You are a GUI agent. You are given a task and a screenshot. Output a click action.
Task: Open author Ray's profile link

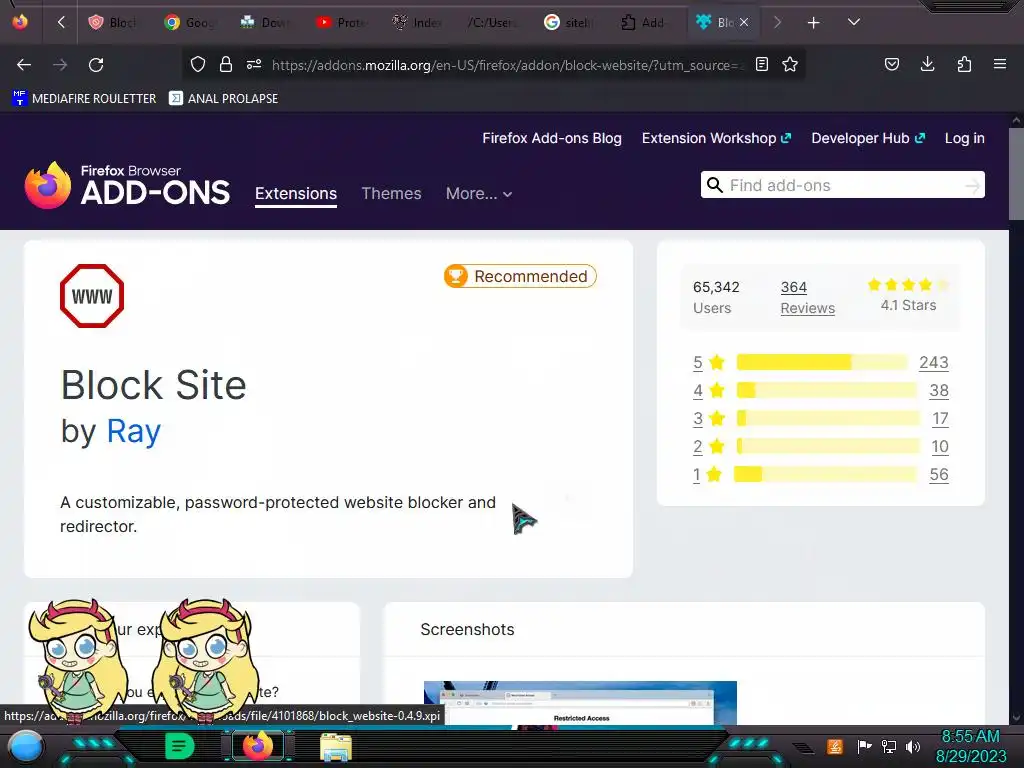(x=133, y=431)
